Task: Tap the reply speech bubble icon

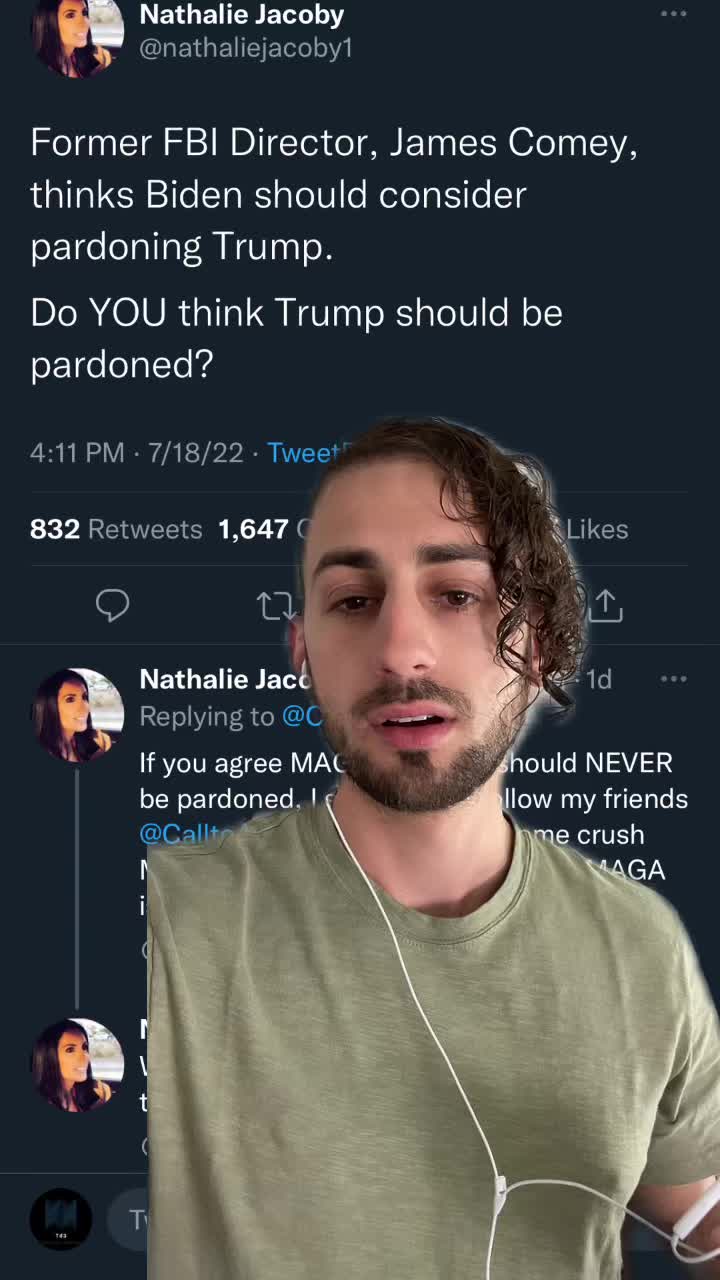Action: pos(112,605)
